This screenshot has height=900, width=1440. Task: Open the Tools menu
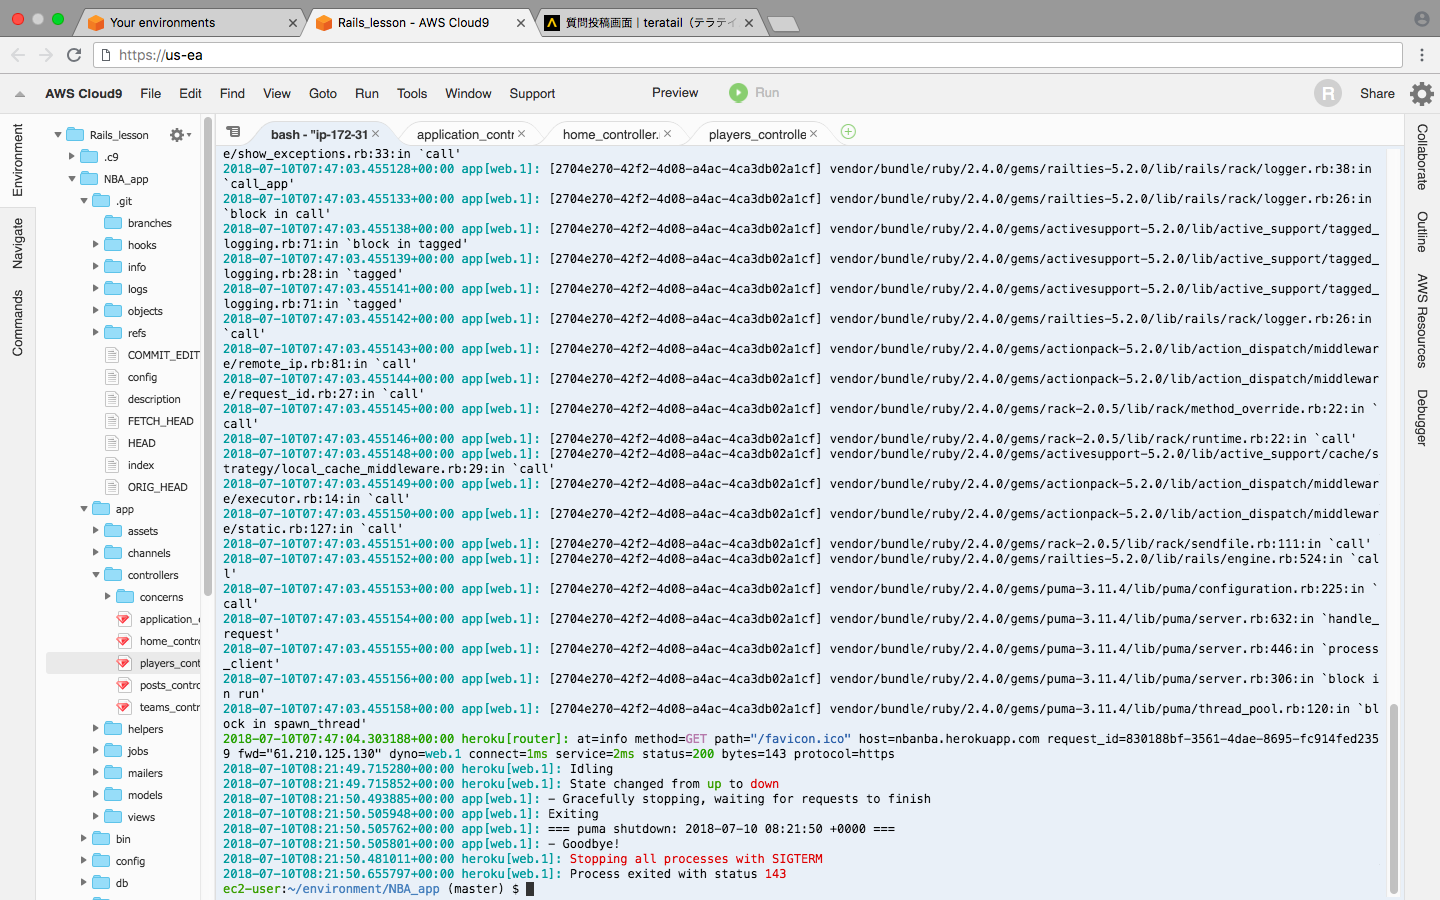[x=411, y=93]
